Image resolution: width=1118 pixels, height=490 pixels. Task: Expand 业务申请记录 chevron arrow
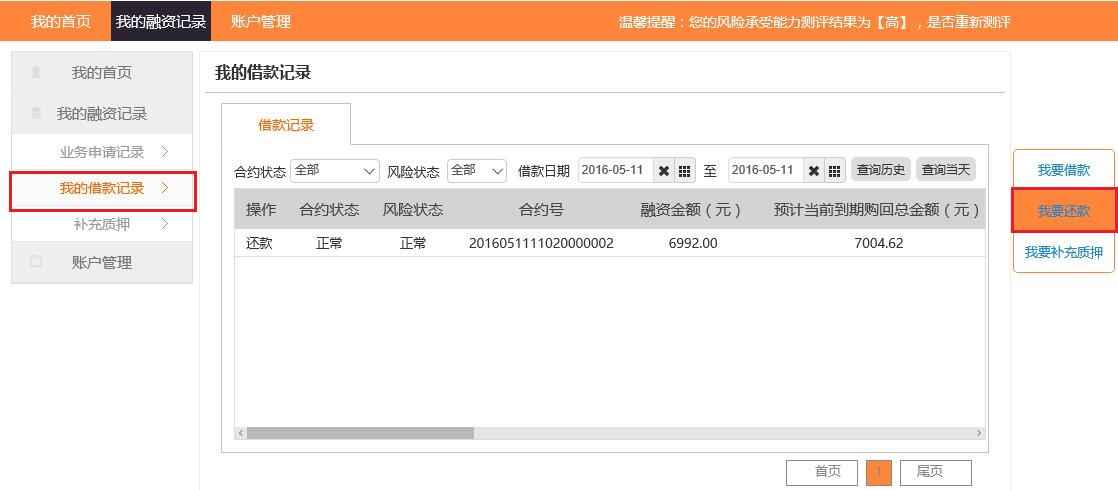(x=164, y=152)
